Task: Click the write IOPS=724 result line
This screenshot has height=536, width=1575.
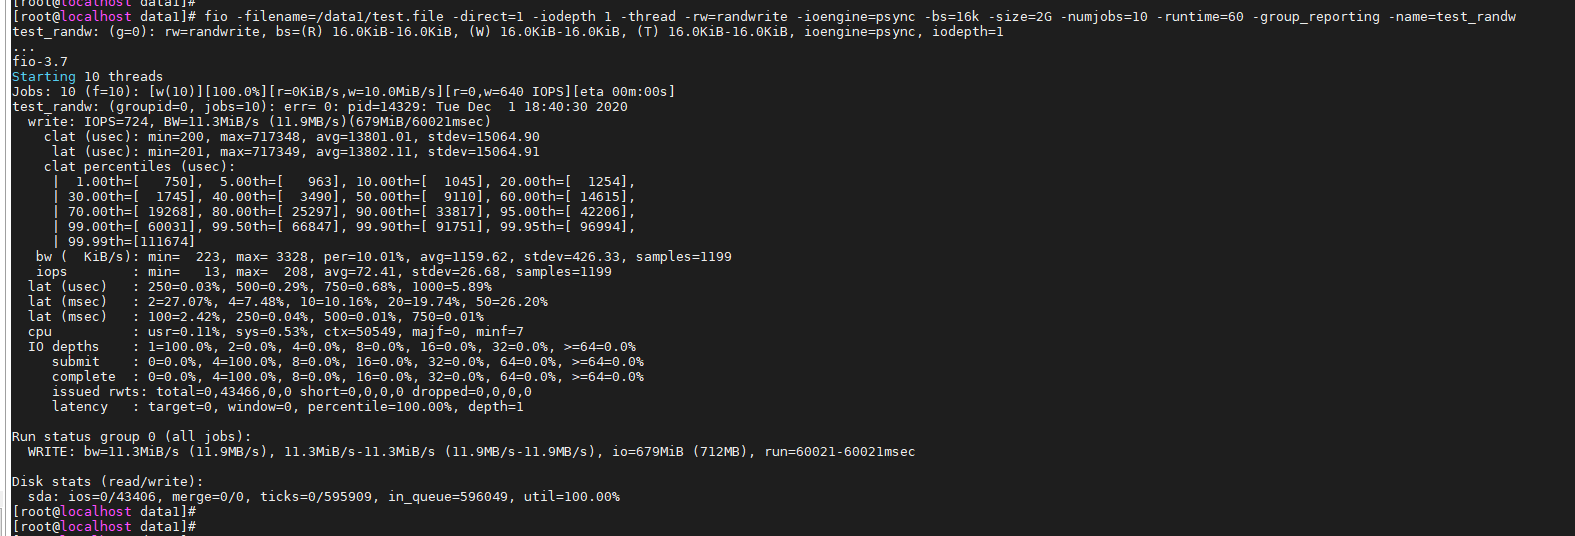Action: tap(259, 122)
